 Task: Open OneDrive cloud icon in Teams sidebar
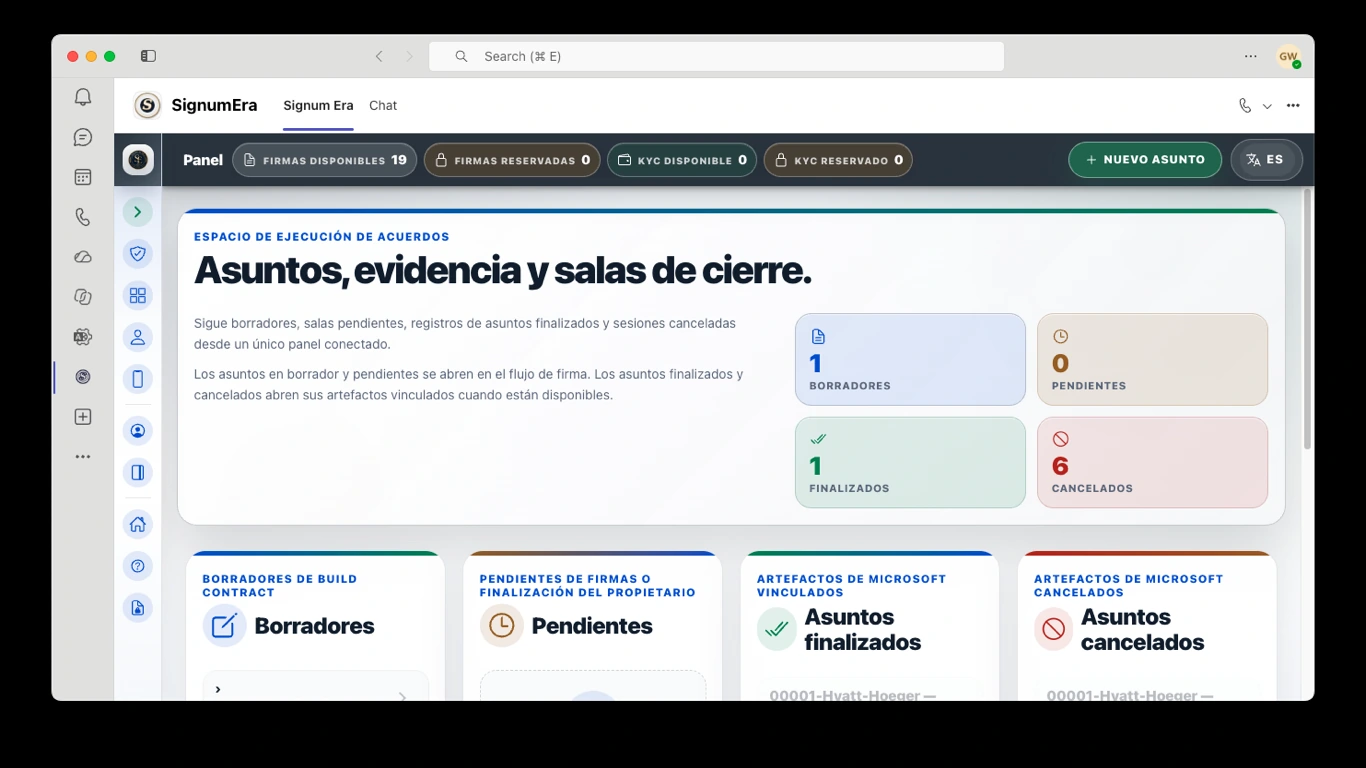click(x=83, y=257)
